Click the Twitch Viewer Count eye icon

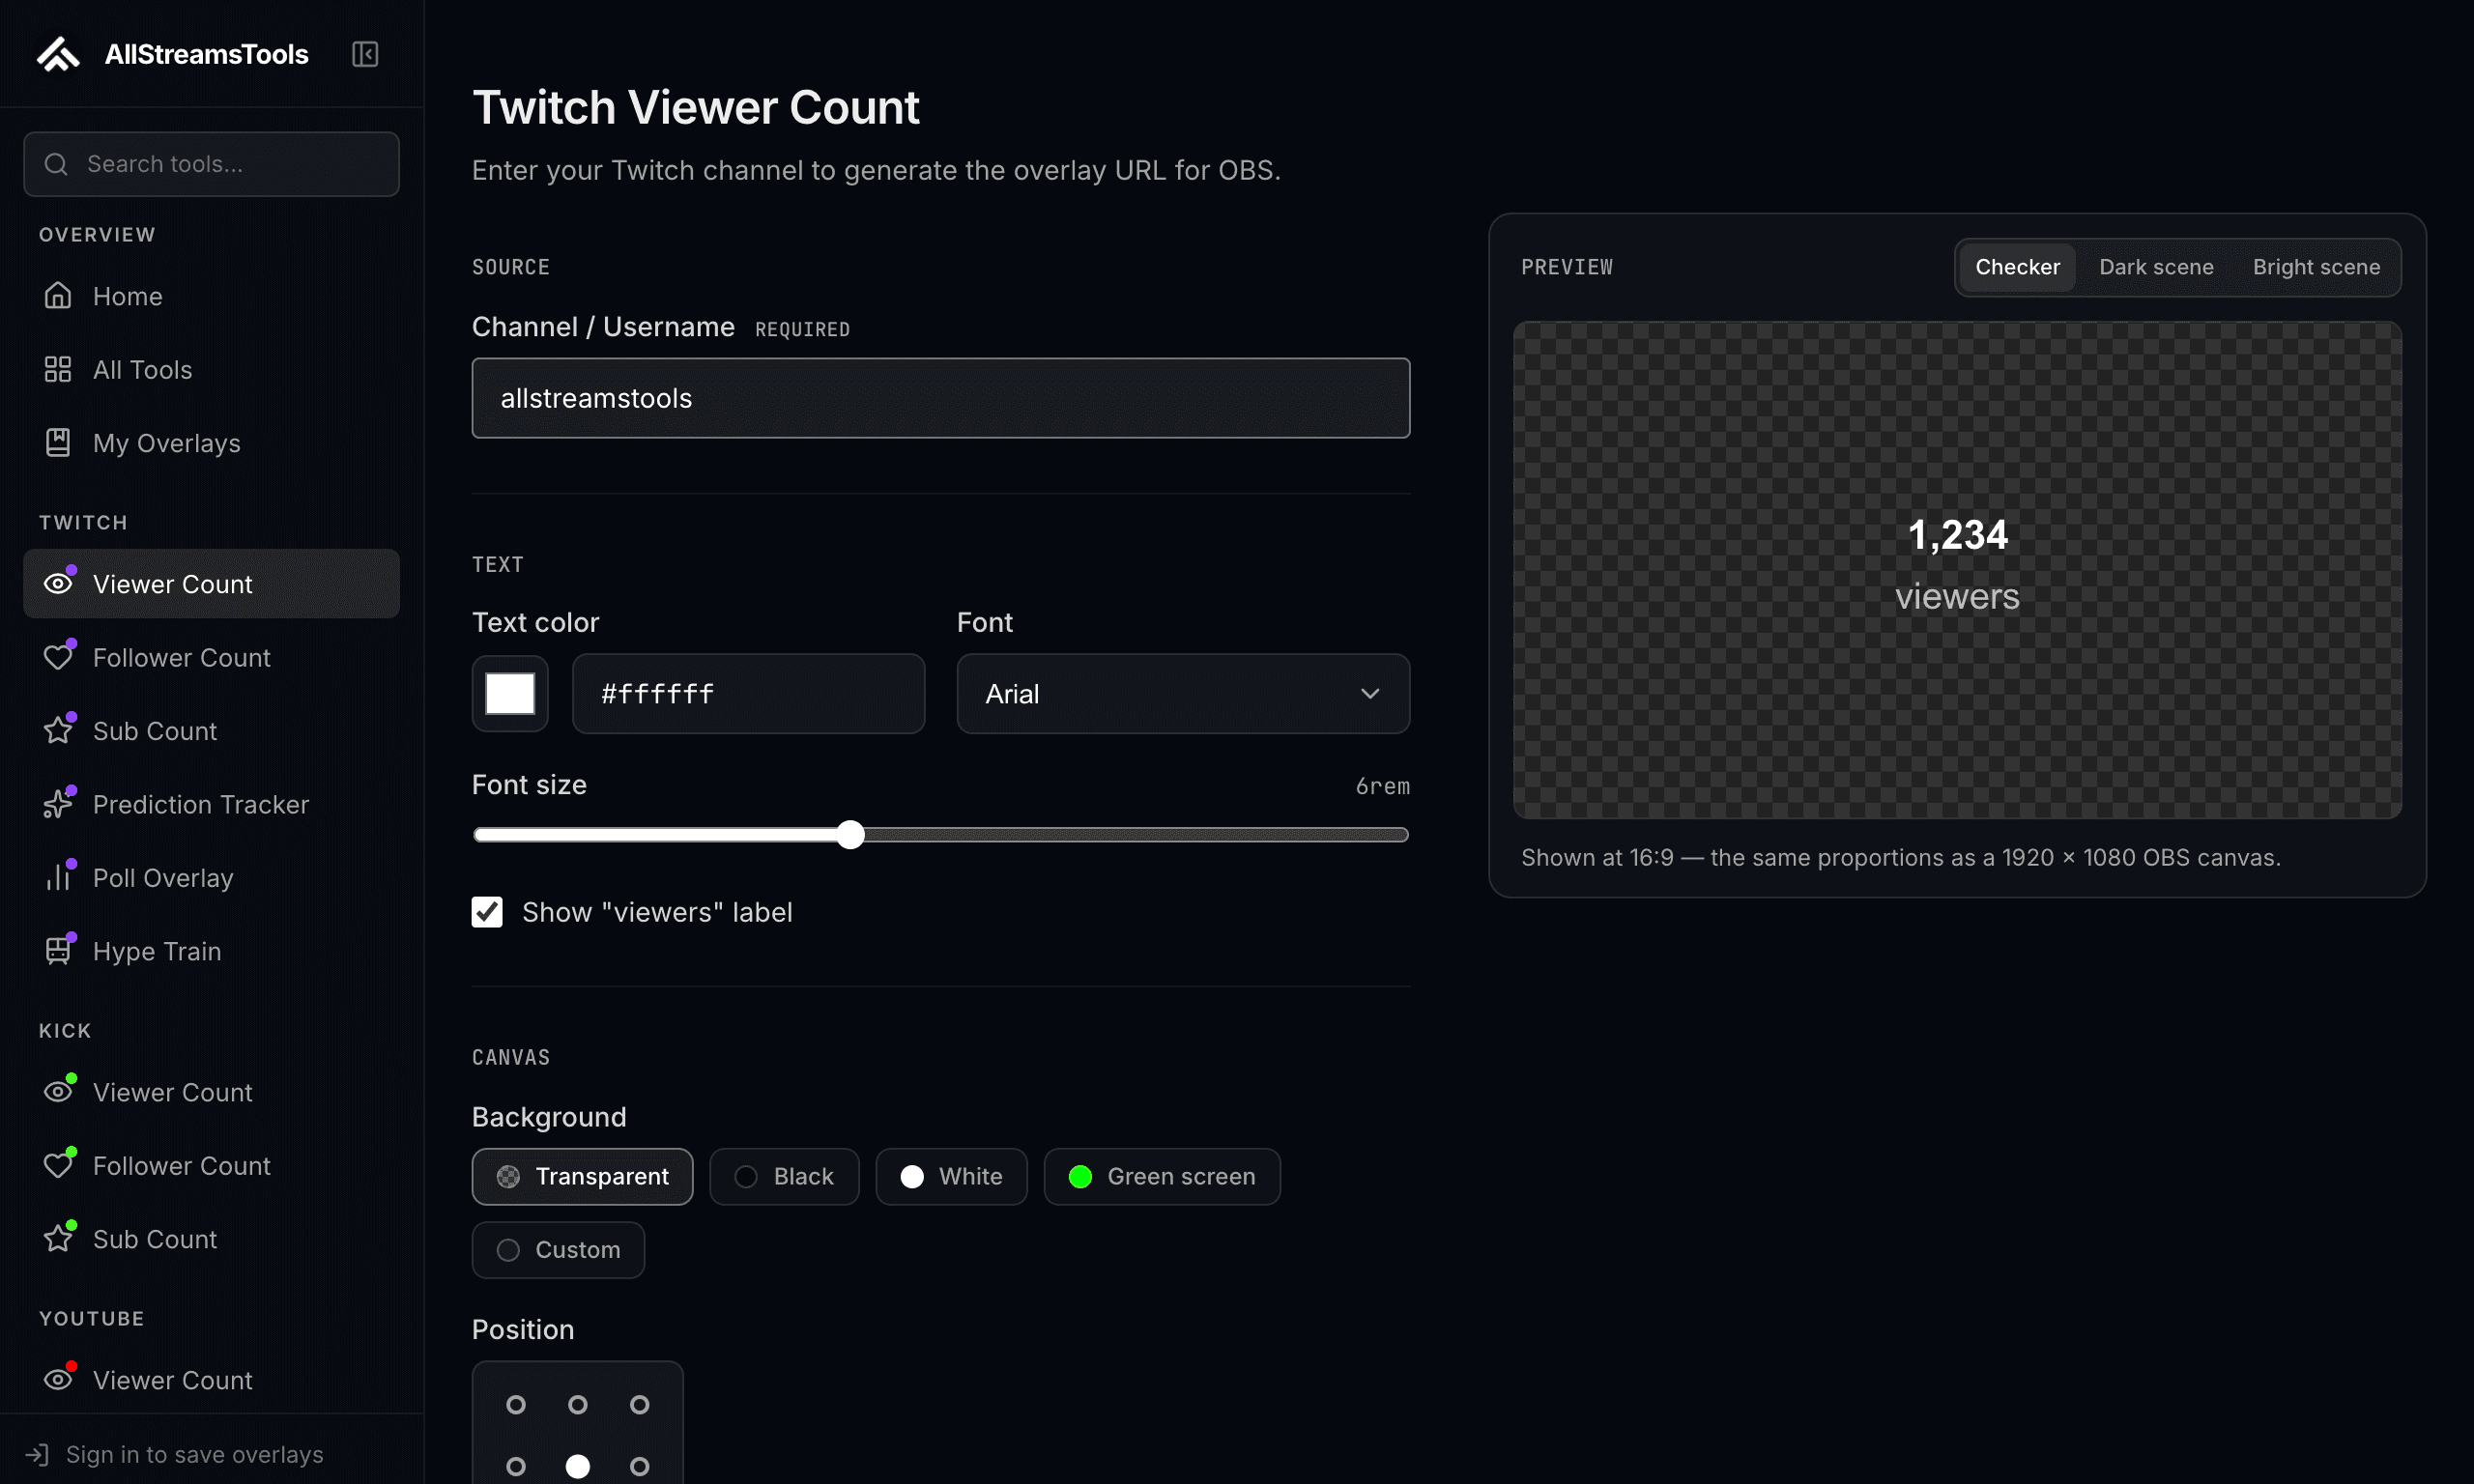[58, 583]
